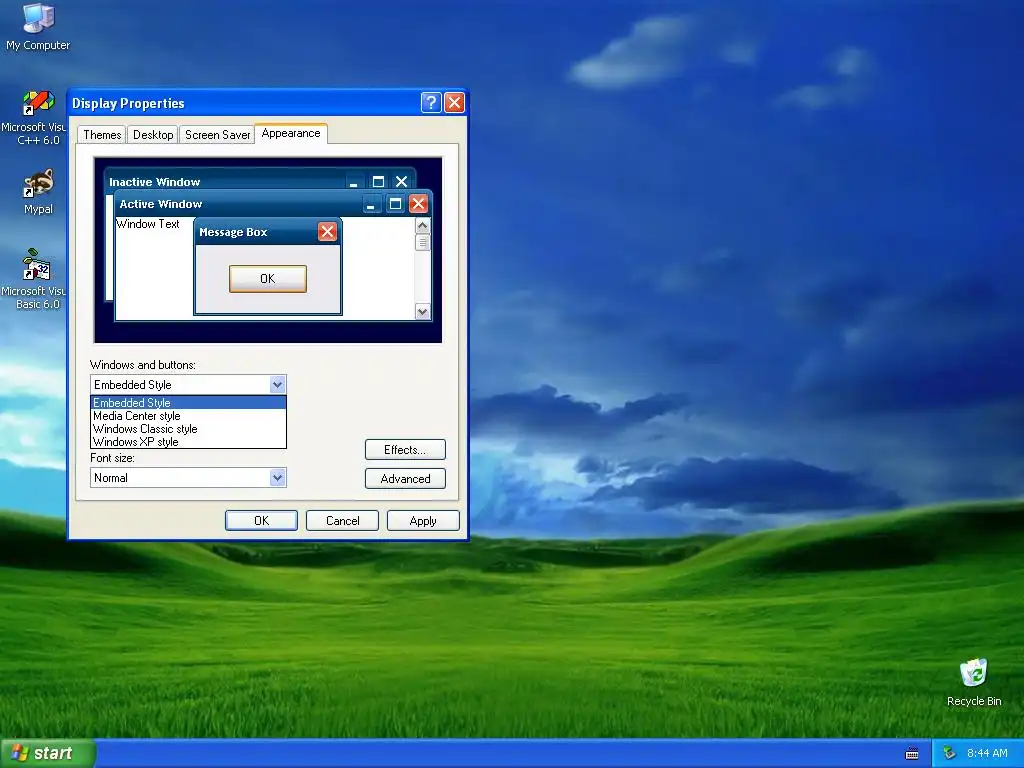
Task: Click the Message Box preview title
Action: pos(233,232)
